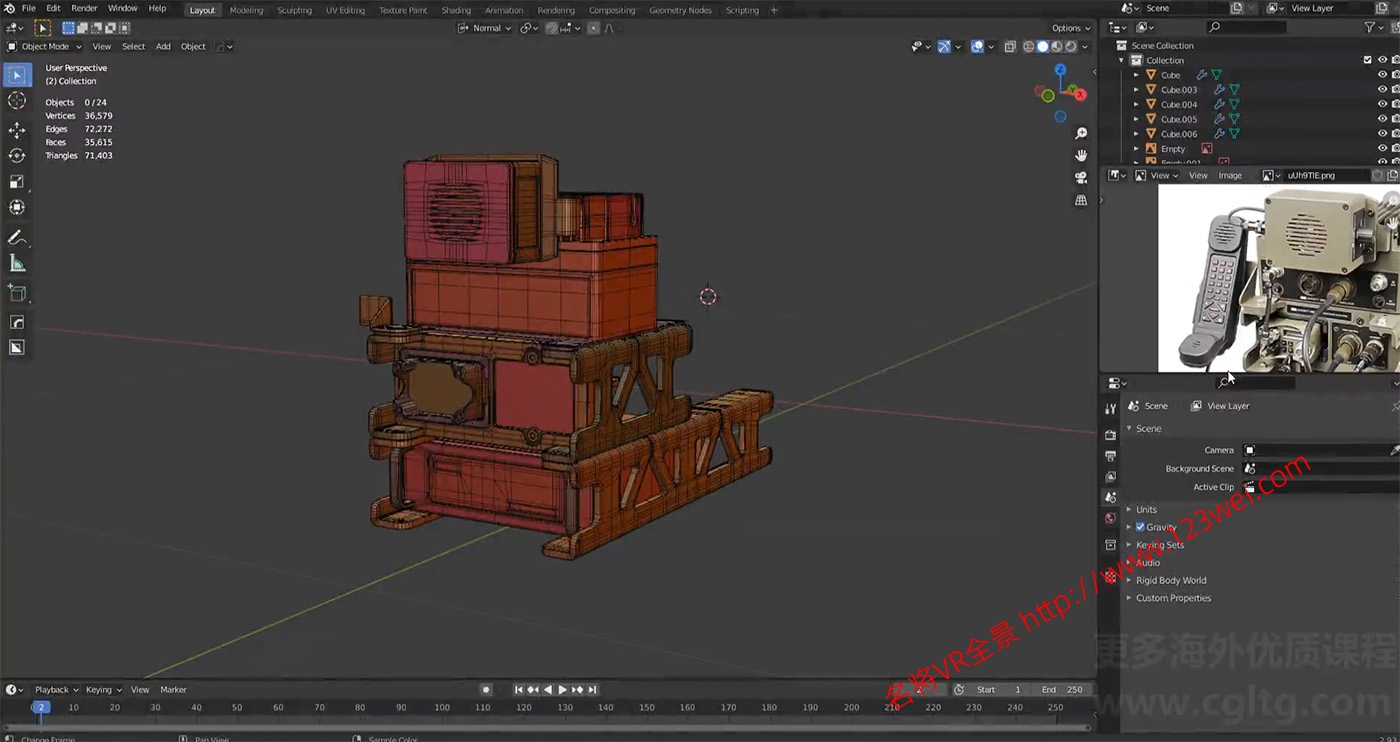Click the Options button in the viewport header
This screenshot has height=742, width=1400.
coord(1068,28)
